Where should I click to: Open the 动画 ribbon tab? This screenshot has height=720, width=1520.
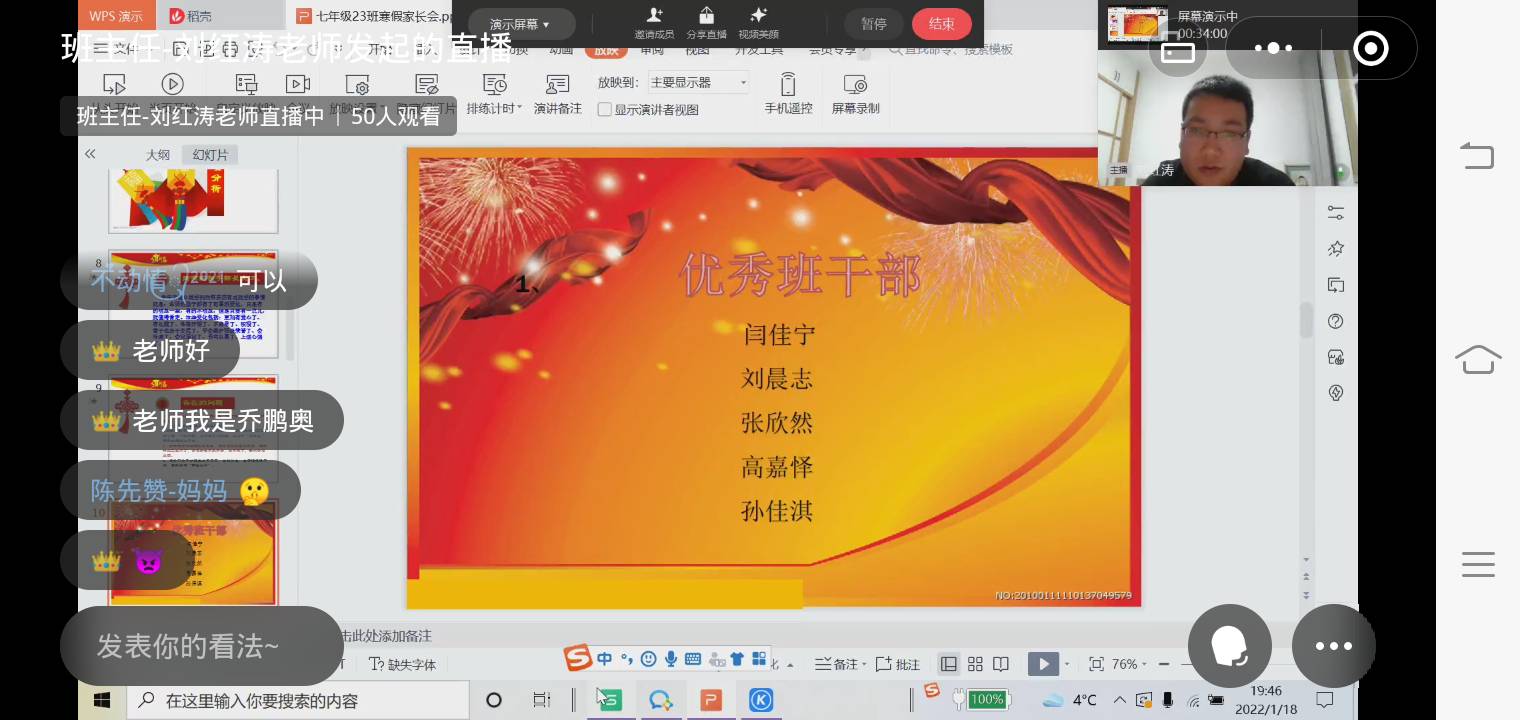pos(562,50)
